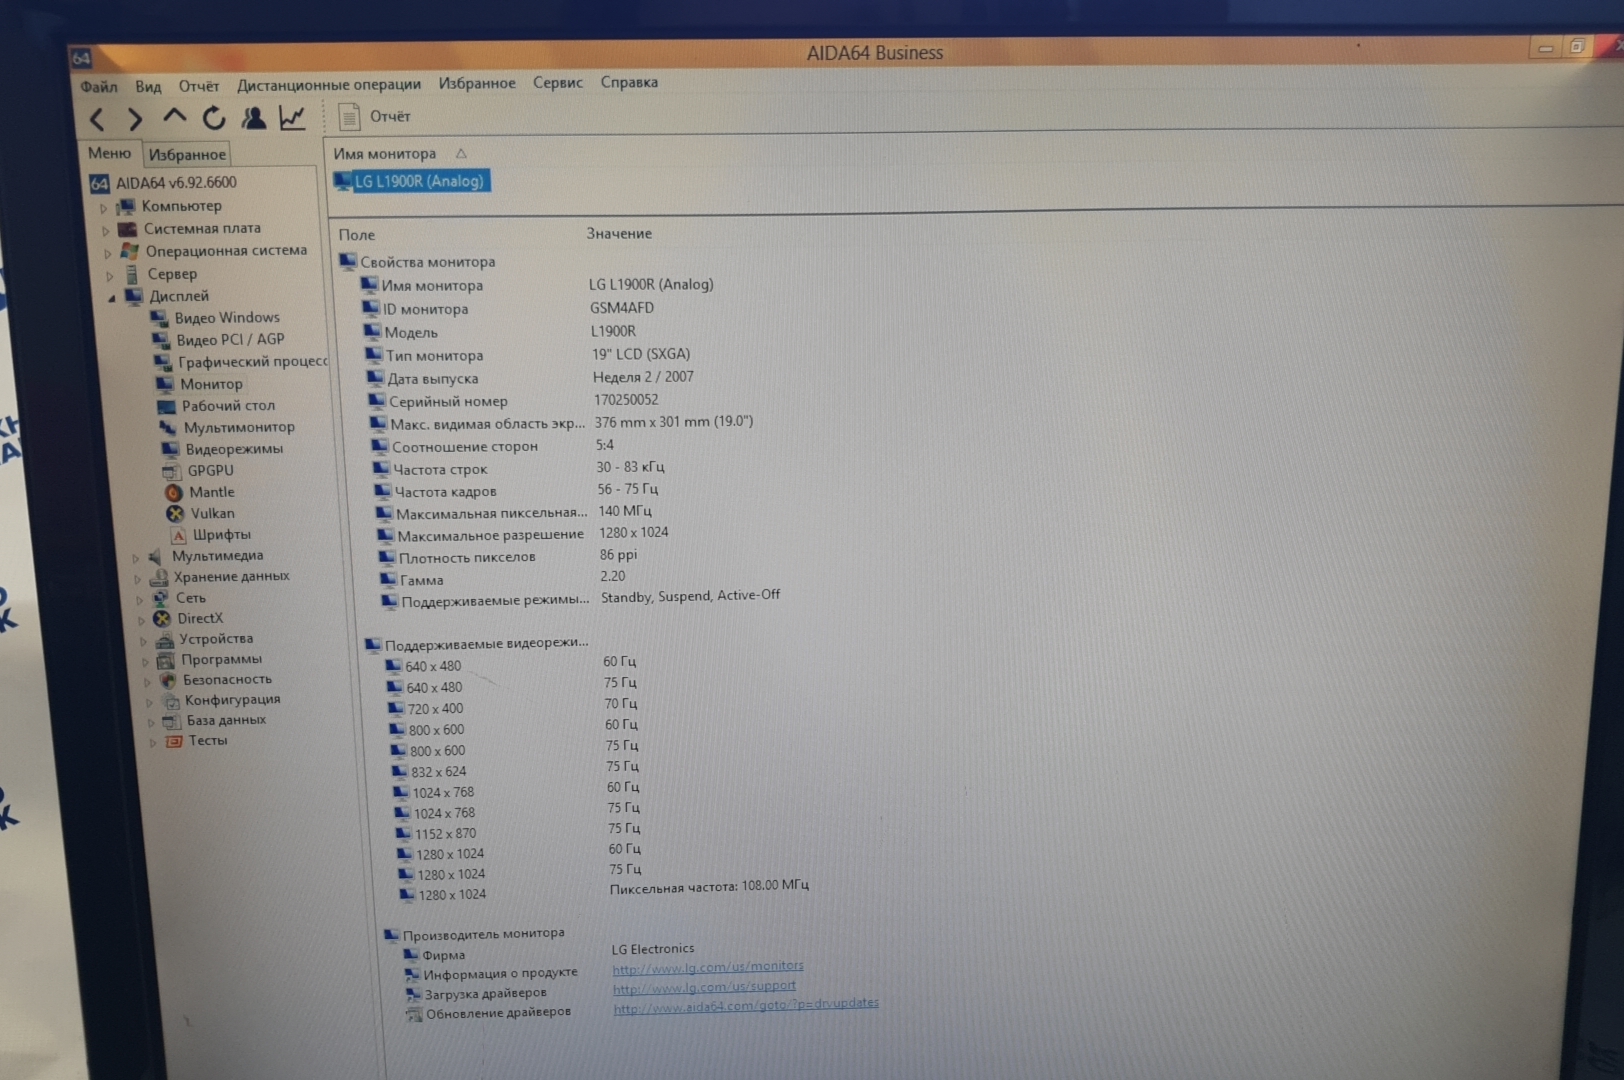The height and width of the screenshot is (1080, 1624).
Task: Go up one level with Up arrow
Action: [x=174, y=117]
